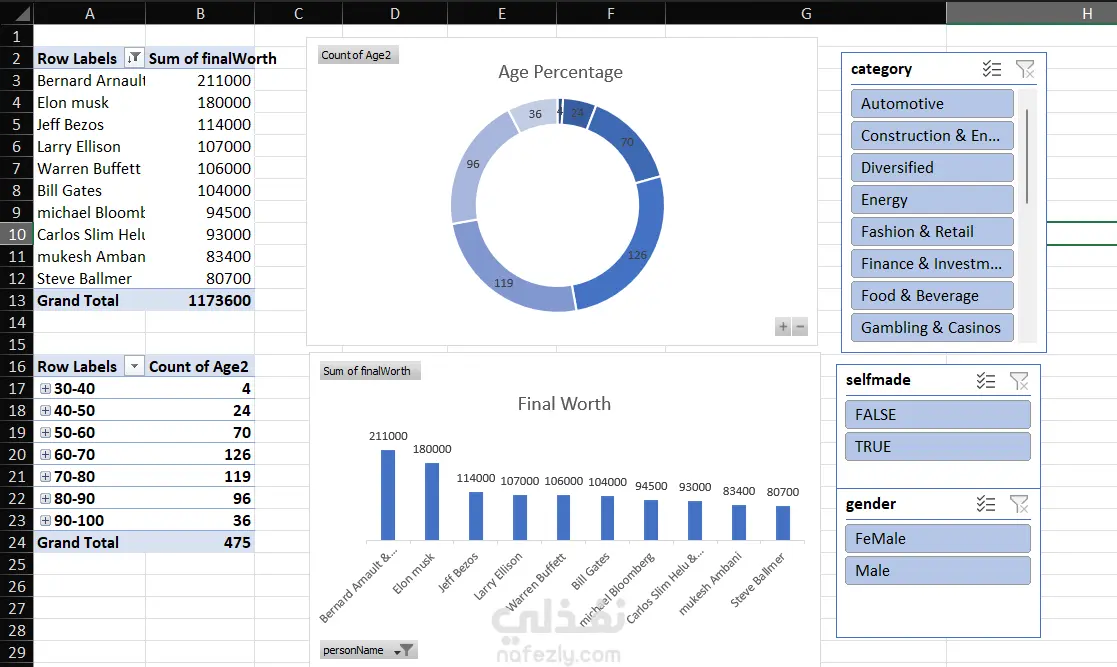Select cell containing Jeff Bezos
The width and height of the screenshot is (1117, 667).
point(90,125)
